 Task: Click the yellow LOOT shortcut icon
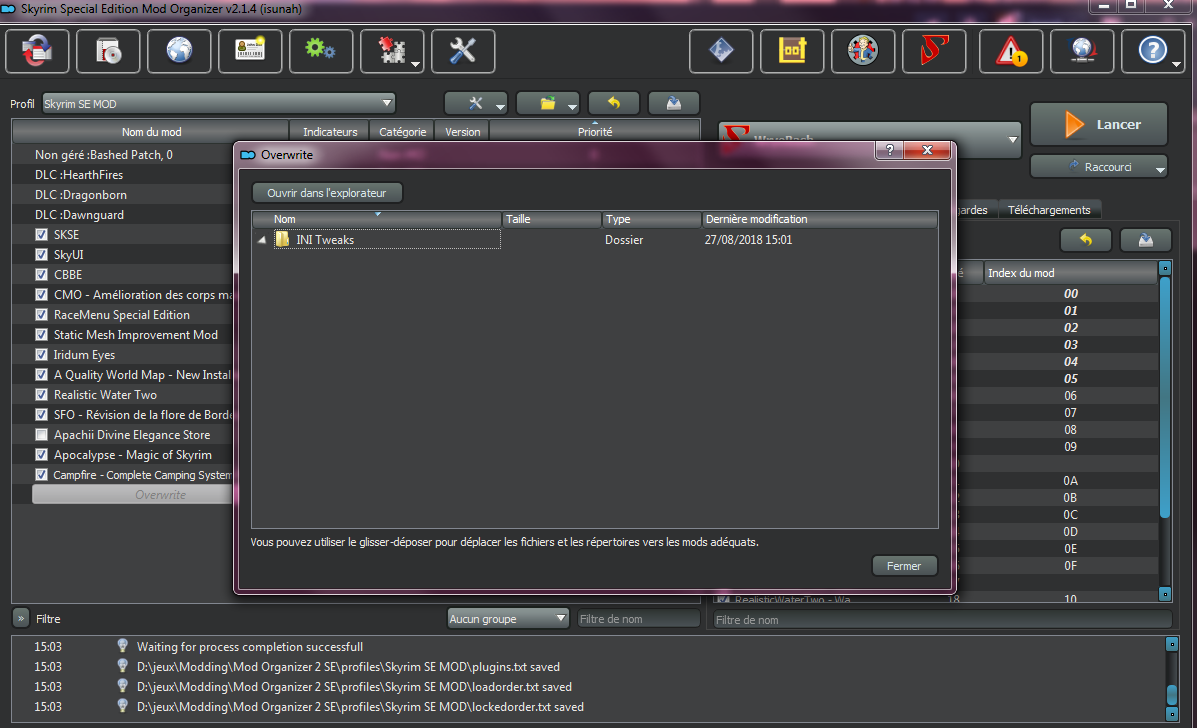[792, 51]
